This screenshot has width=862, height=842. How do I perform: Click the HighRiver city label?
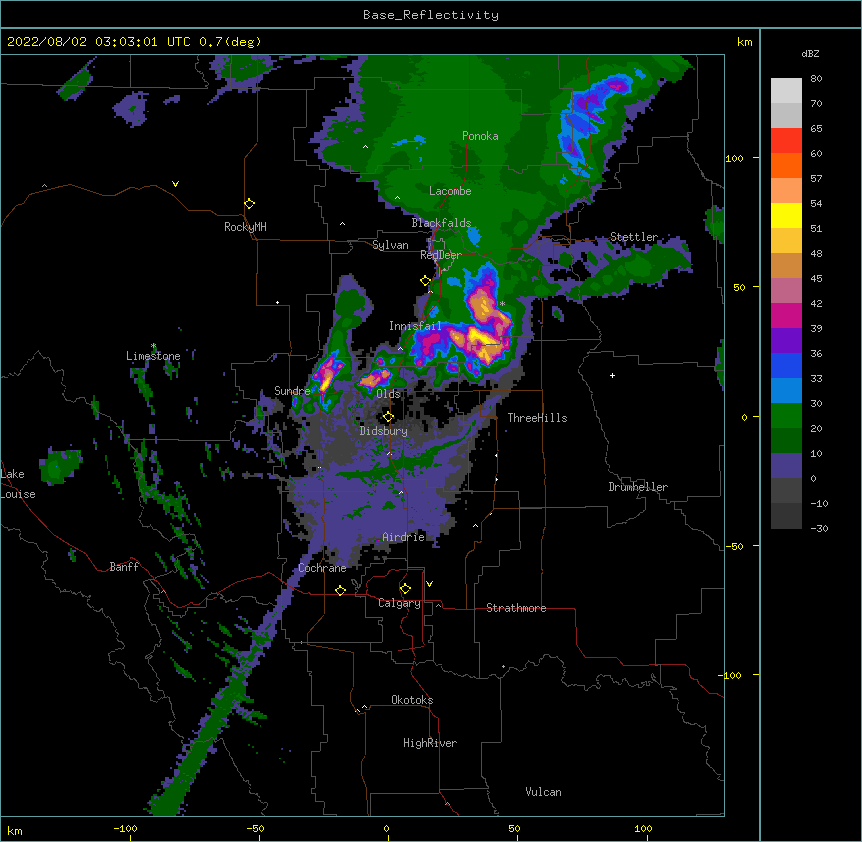tap(430, 743)
